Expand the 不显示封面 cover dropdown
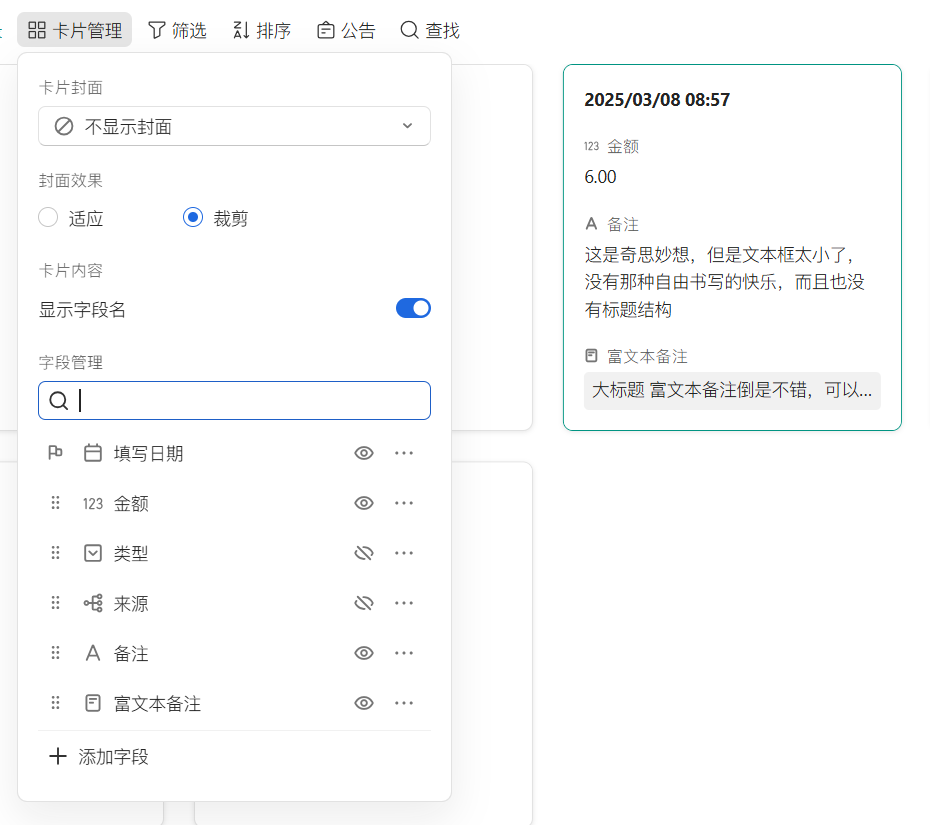The width and height of the screenshot is (930, 825). [234, 126]
